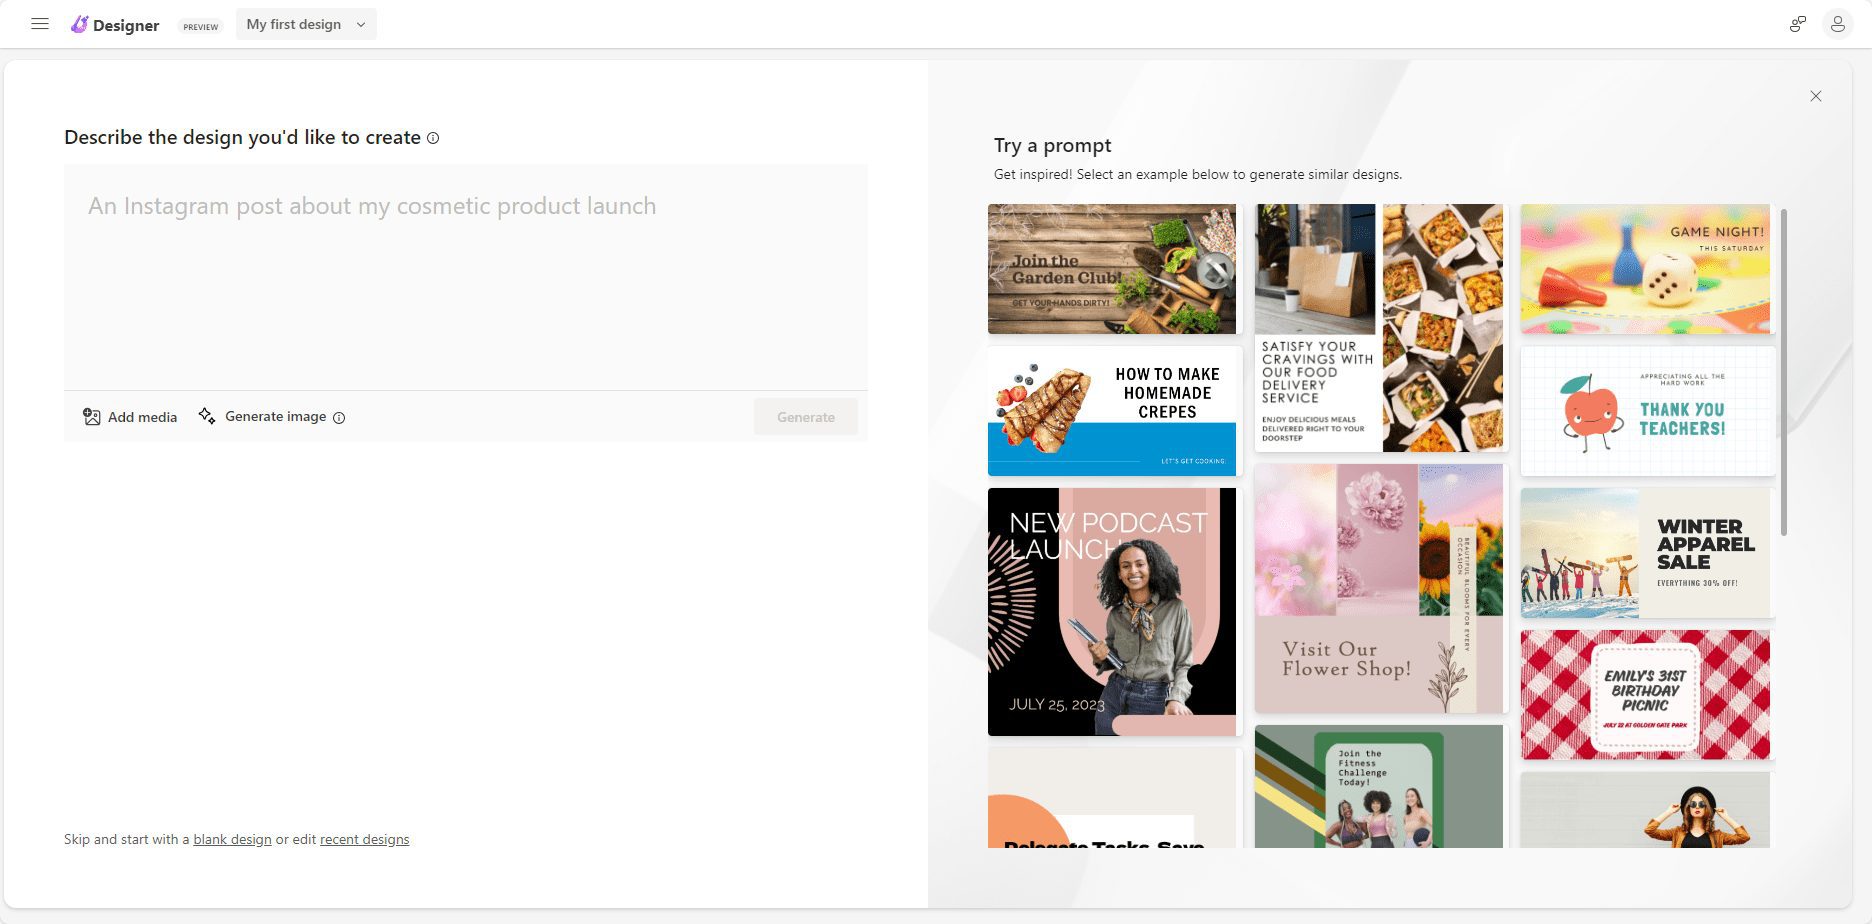Screen dimensions: 1872x924
Task: Click info icon next to design description heading
Action: tap(433, 138)
